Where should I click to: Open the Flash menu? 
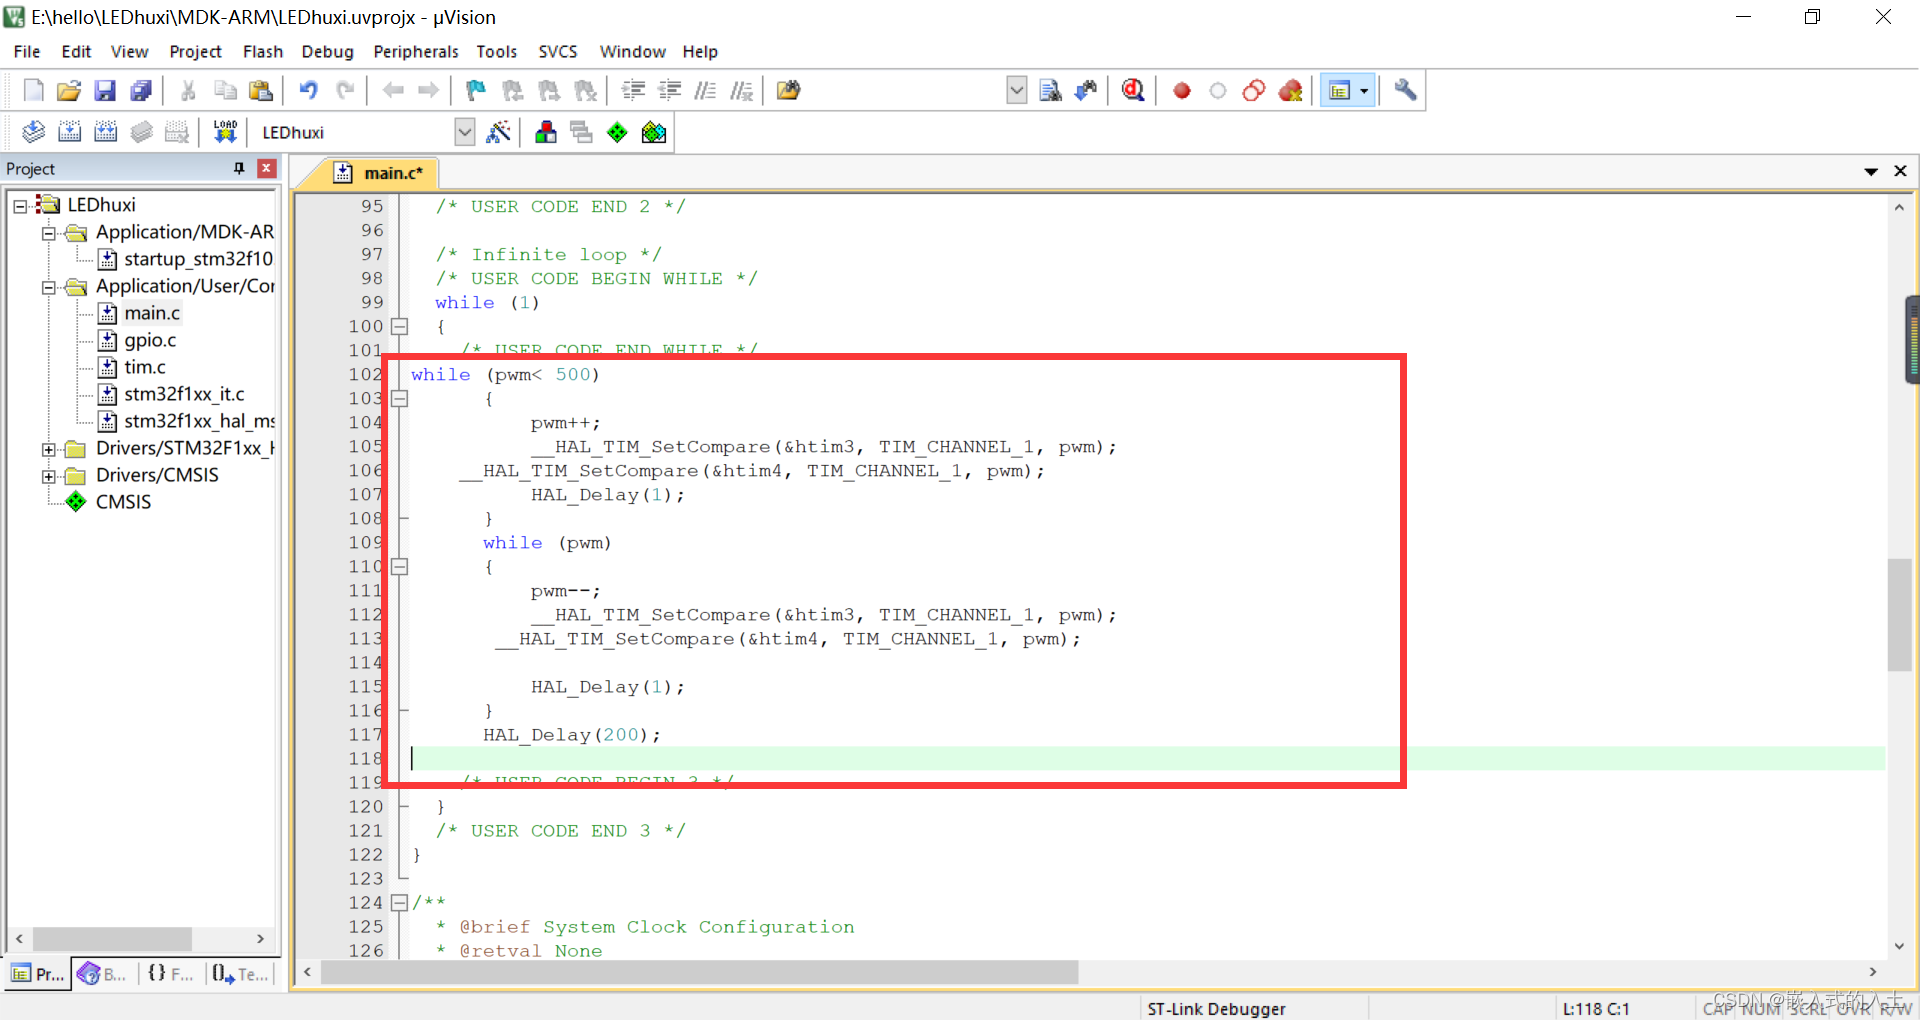pos(263,52)
